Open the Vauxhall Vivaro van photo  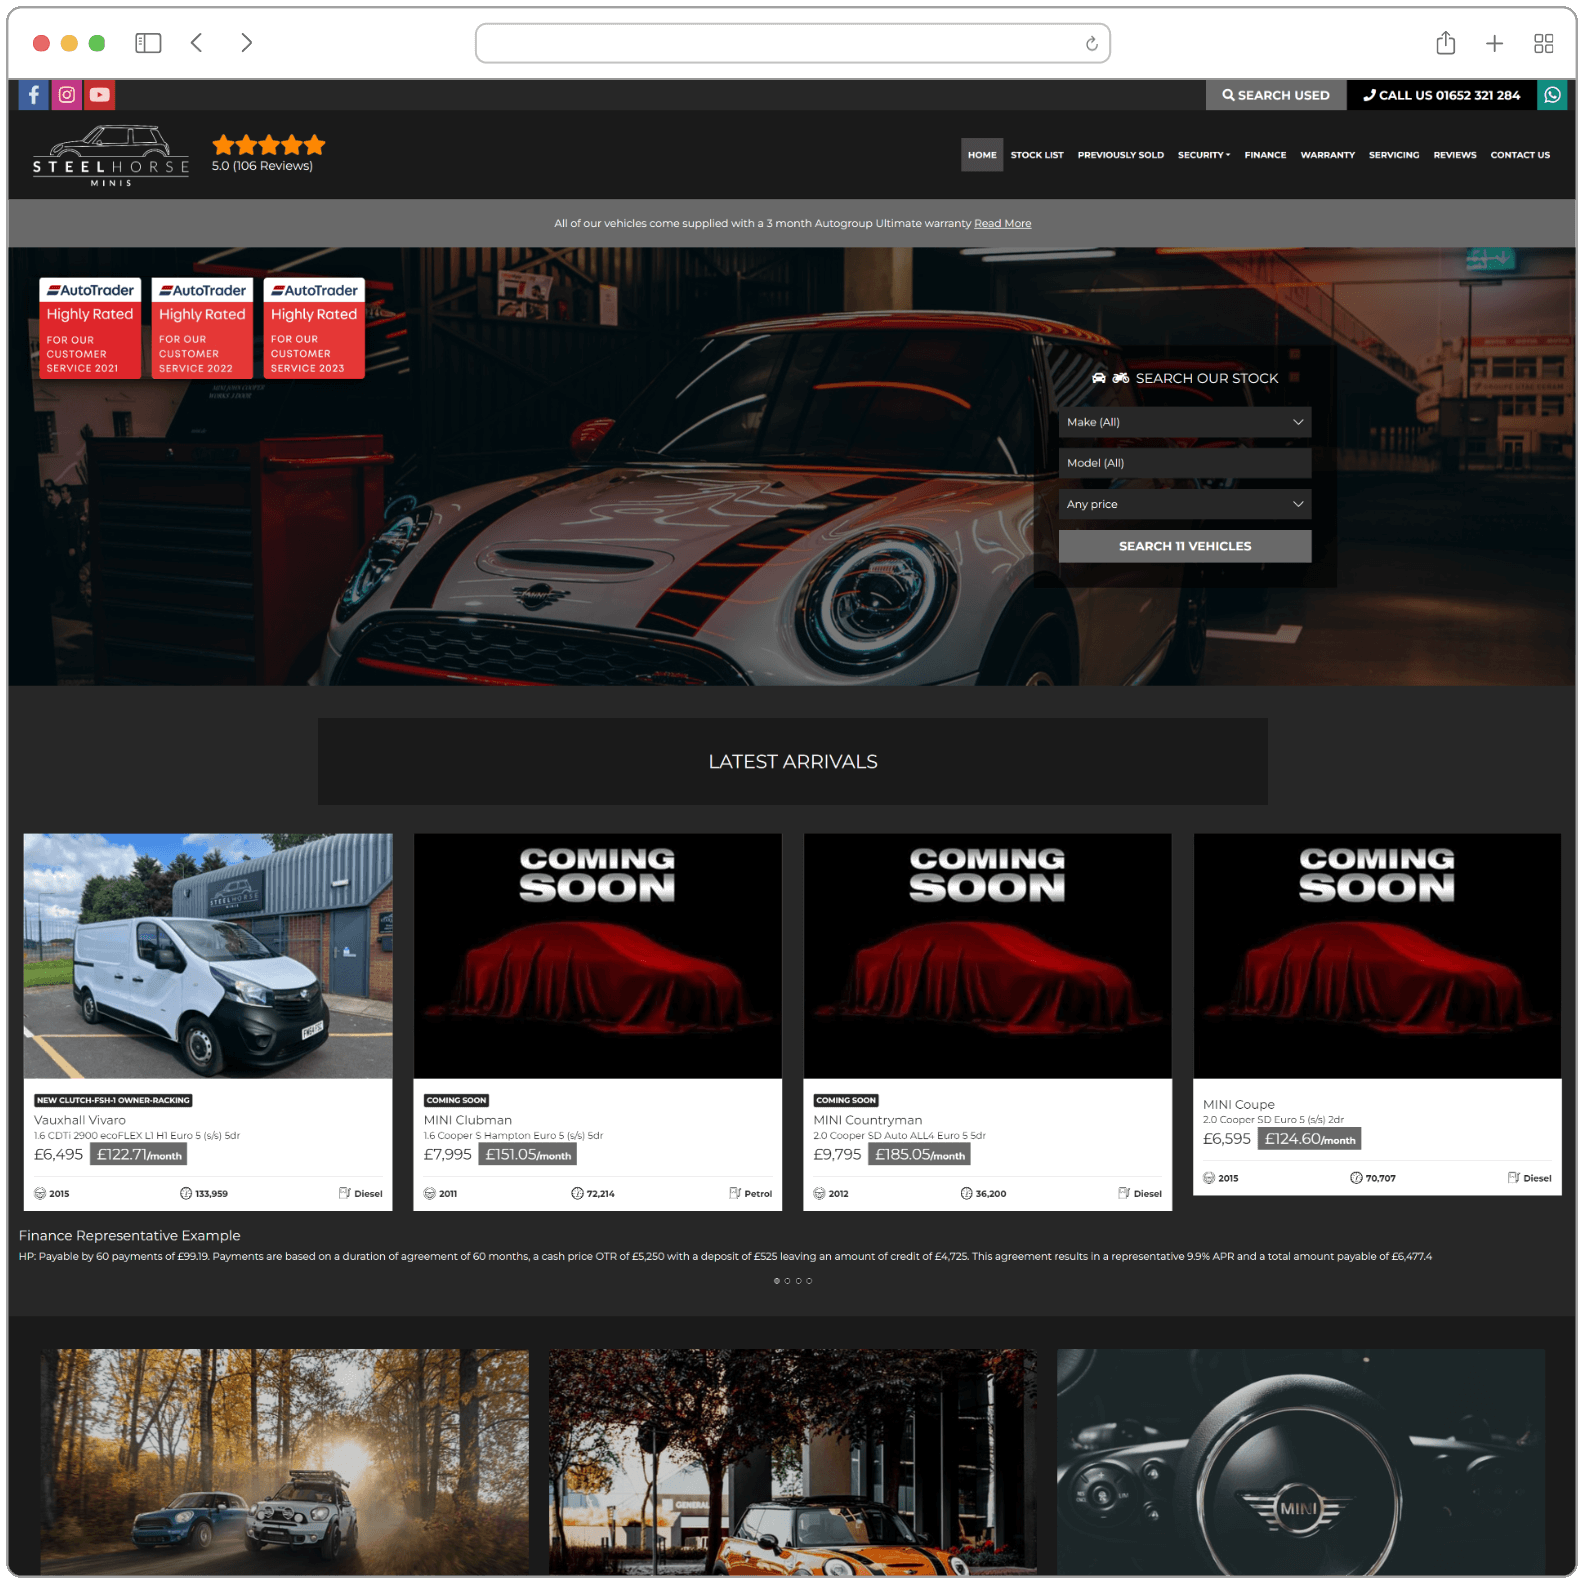[x=208, y=955]
